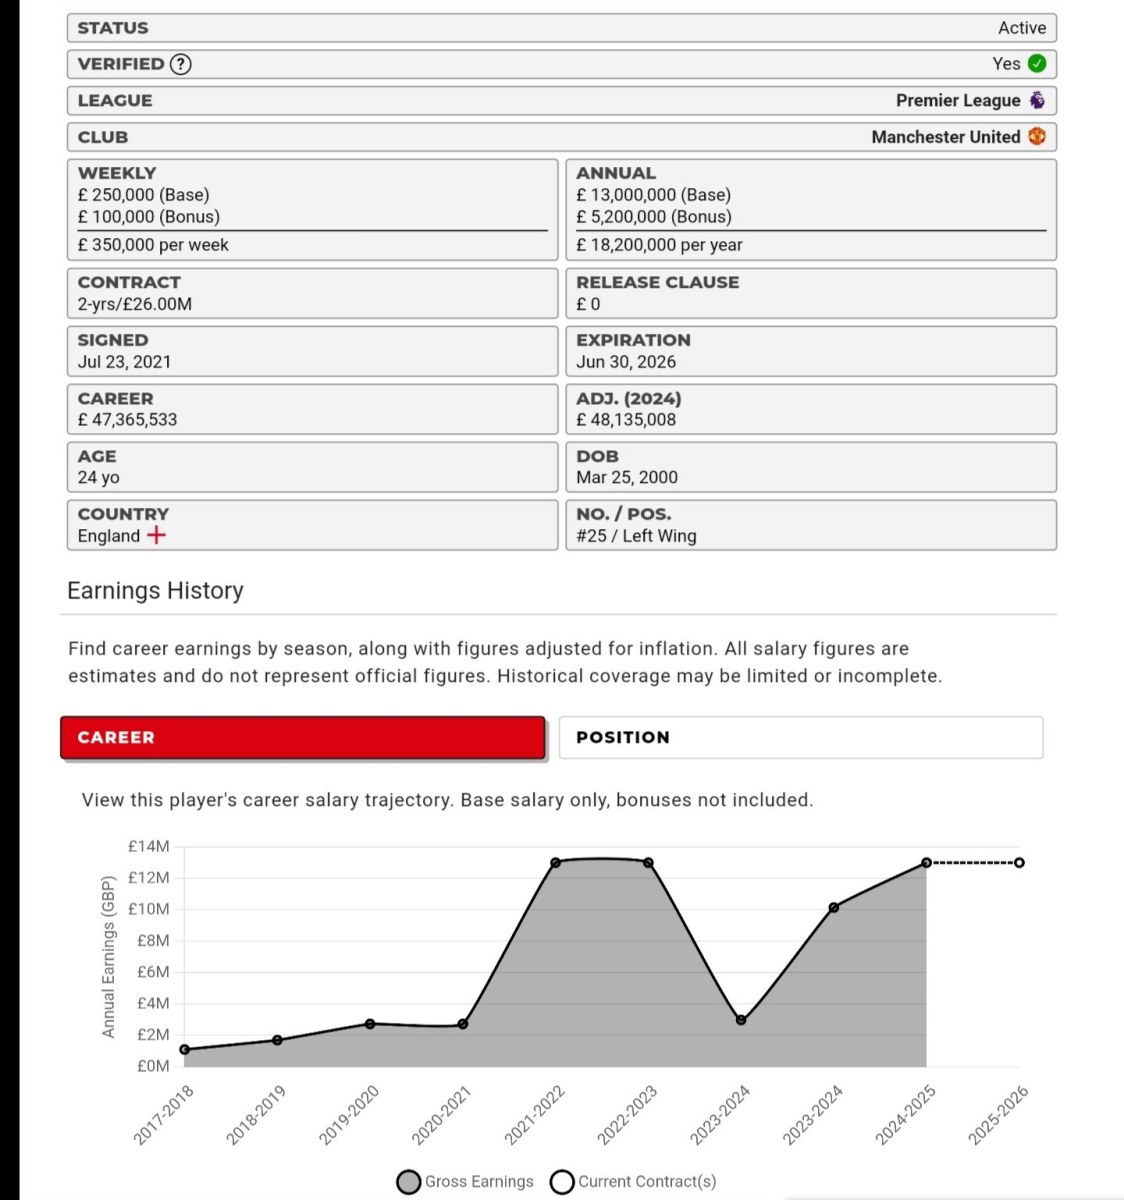This screenshot has height=1200, width=1124.
Task: Click the question mark help icon beside VERIFIED
Action: pyautogui.click(x=180, y=64)
